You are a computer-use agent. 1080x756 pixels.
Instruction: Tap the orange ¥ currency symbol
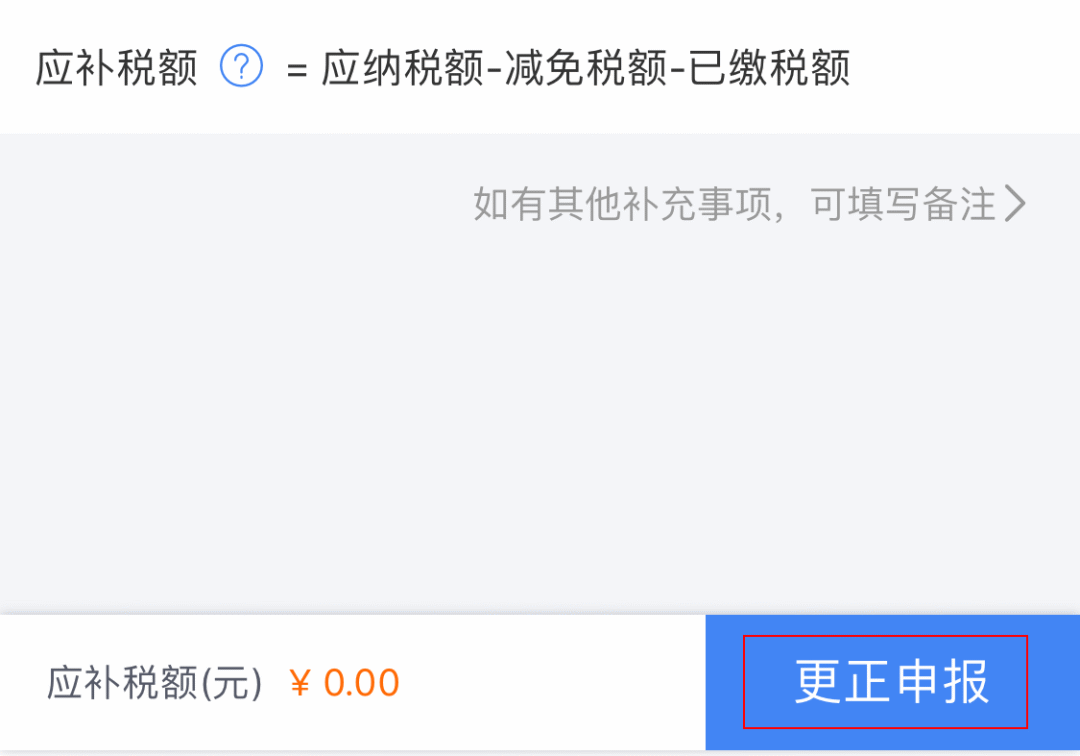point(300,683)
